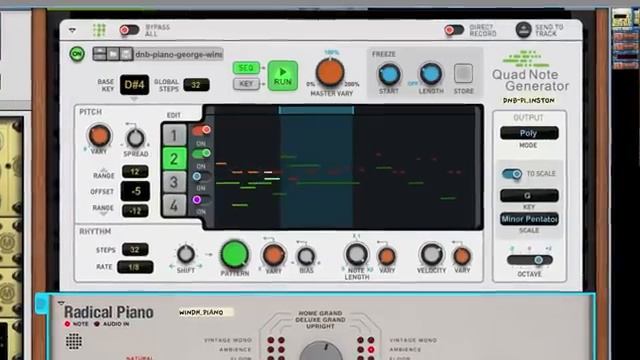The width and height of the screenshot is (640, 360).
Task: Click the Pitch Spread knob
Action: point(135,139)
